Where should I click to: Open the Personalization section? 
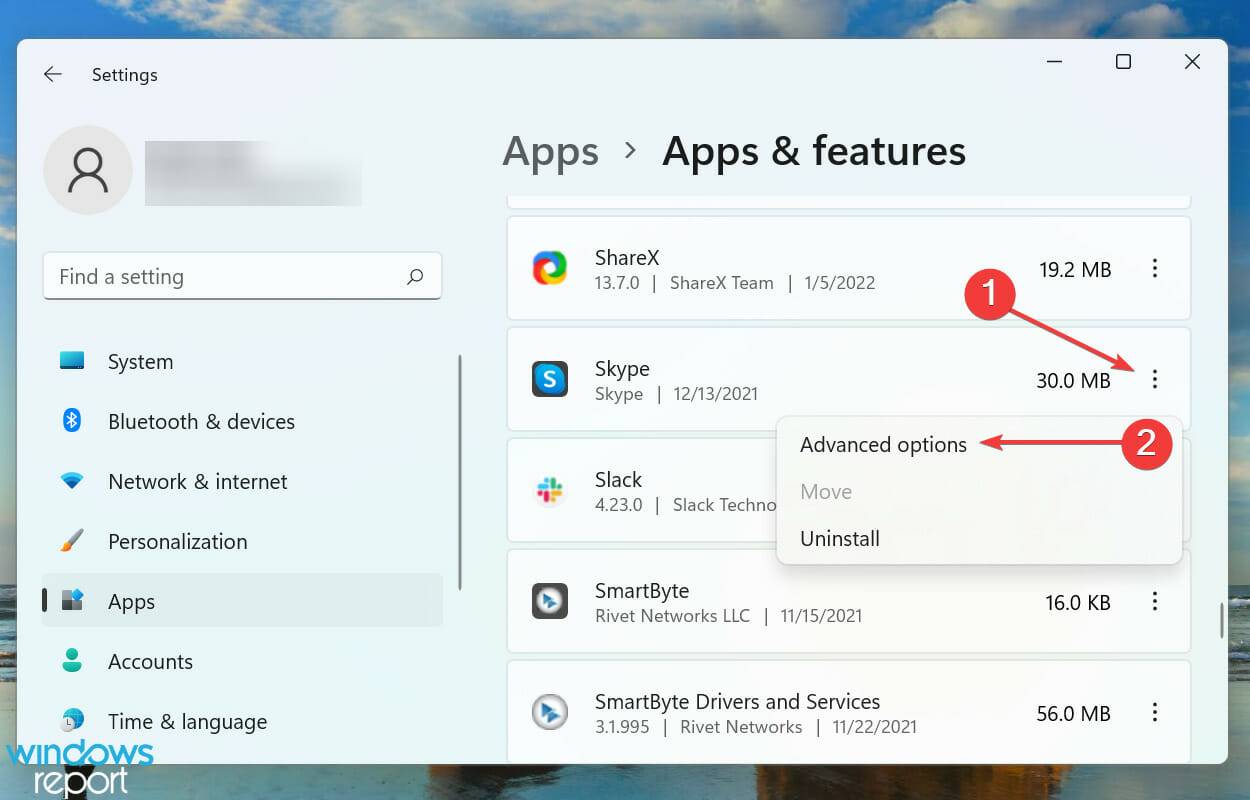click(x=177, y=541)
